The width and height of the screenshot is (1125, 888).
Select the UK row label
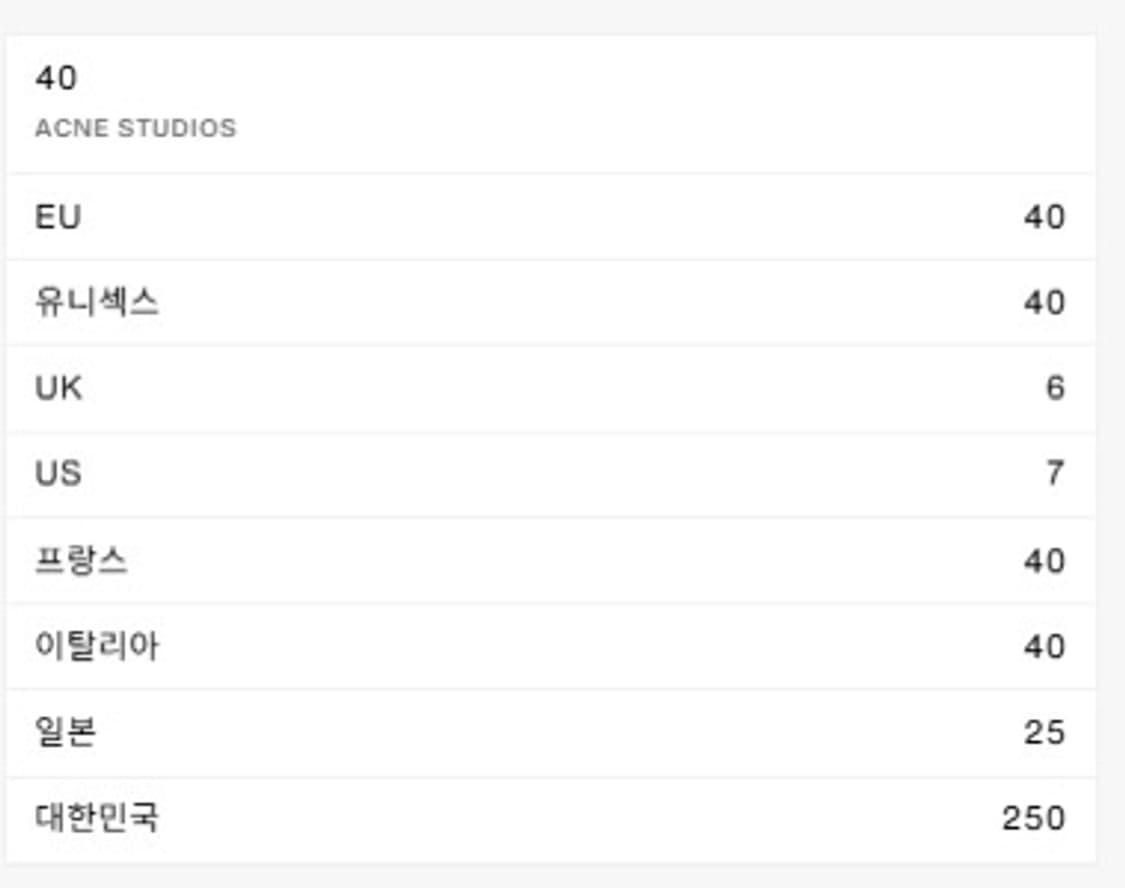[59, 388]
